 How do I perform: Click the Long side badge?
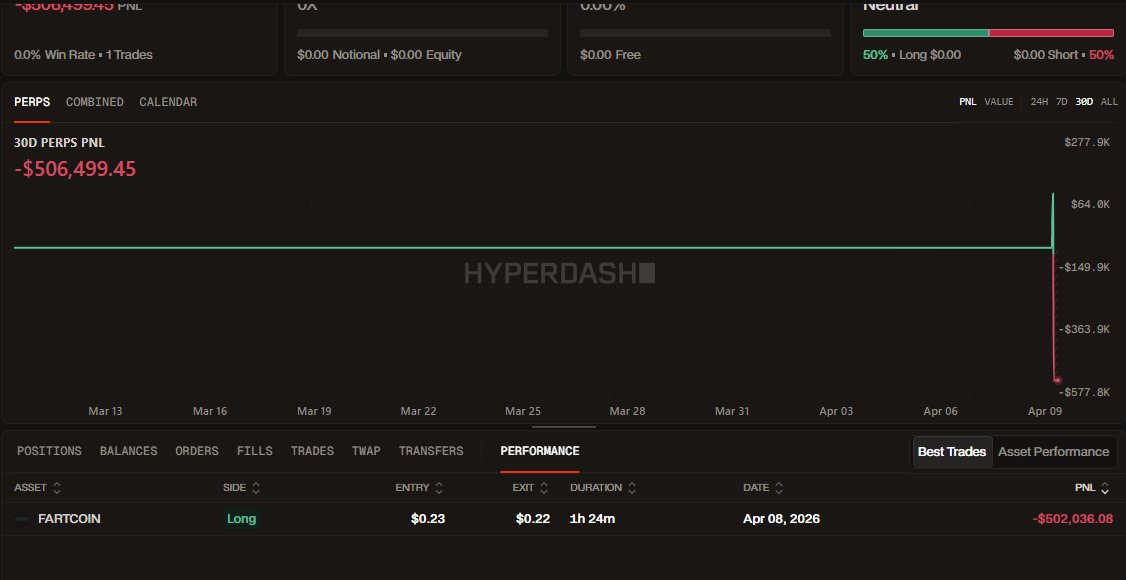pos(241,518)
